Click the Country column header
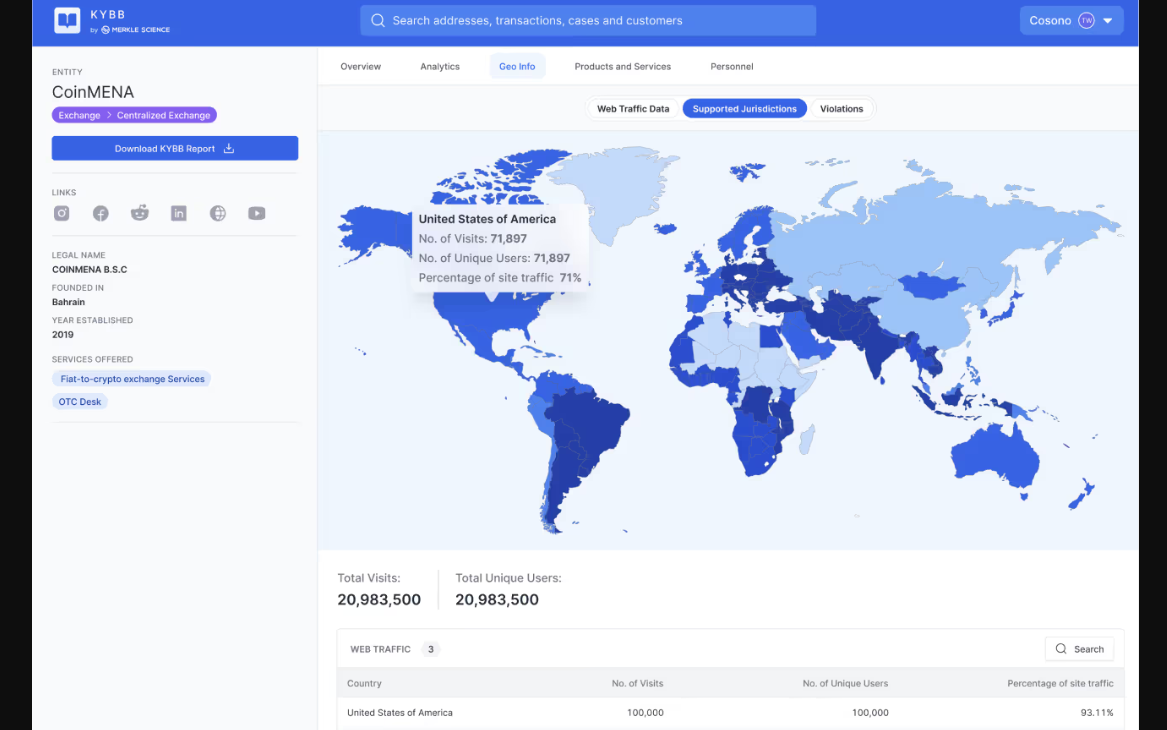This screenshot has width=1167, height=730. pos(364,683)
